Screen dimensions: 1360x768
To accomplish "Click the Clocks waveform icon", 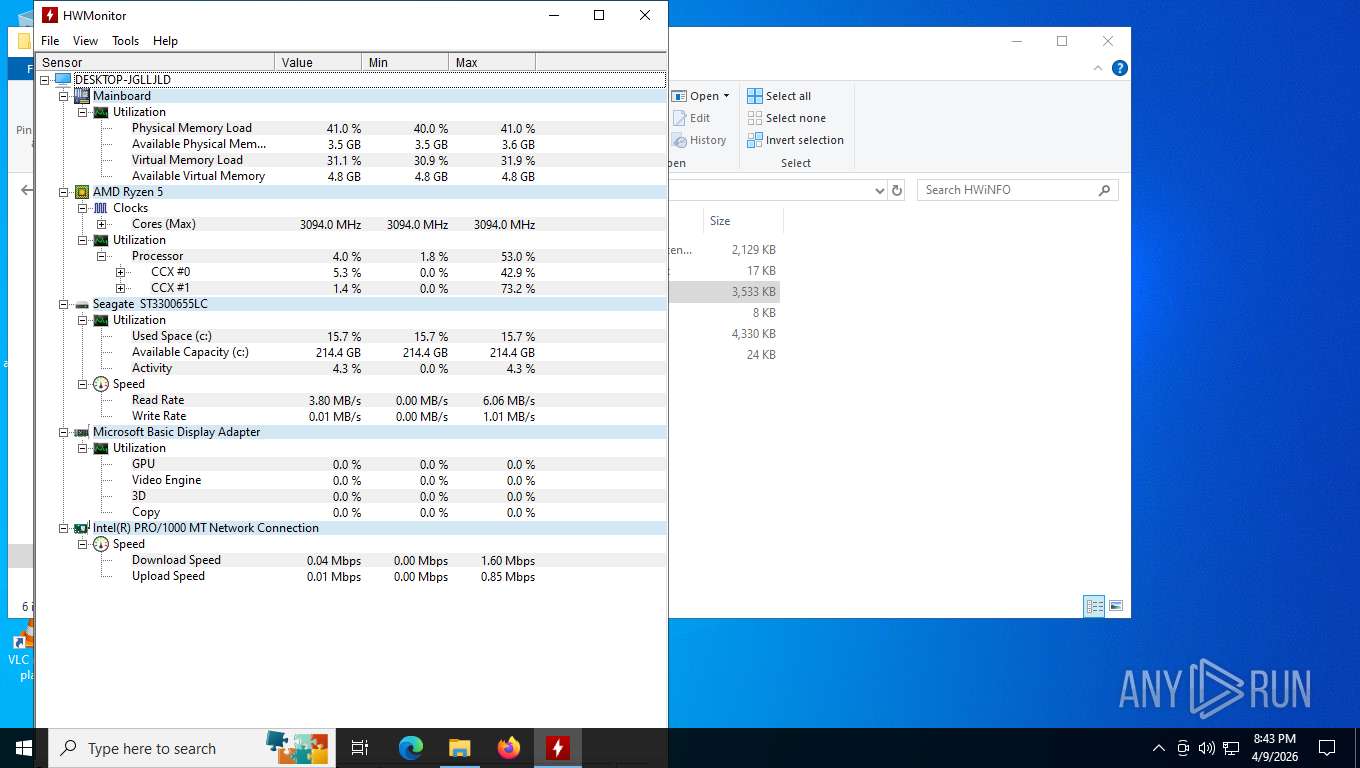I will [101, 208].
